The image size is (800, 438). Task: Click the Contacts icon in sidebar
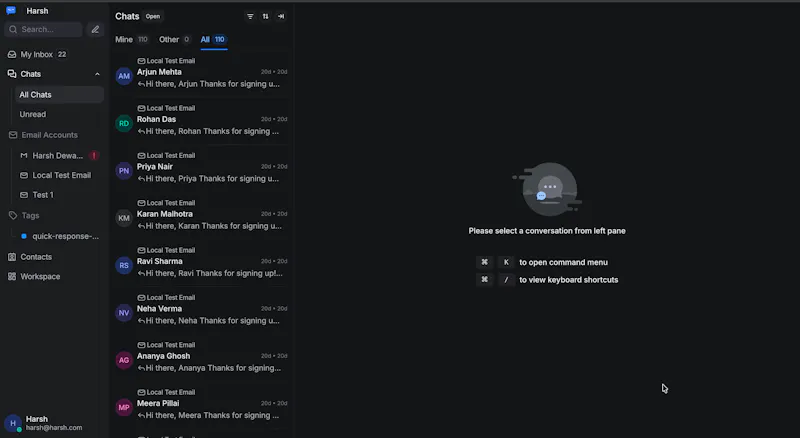12,257
